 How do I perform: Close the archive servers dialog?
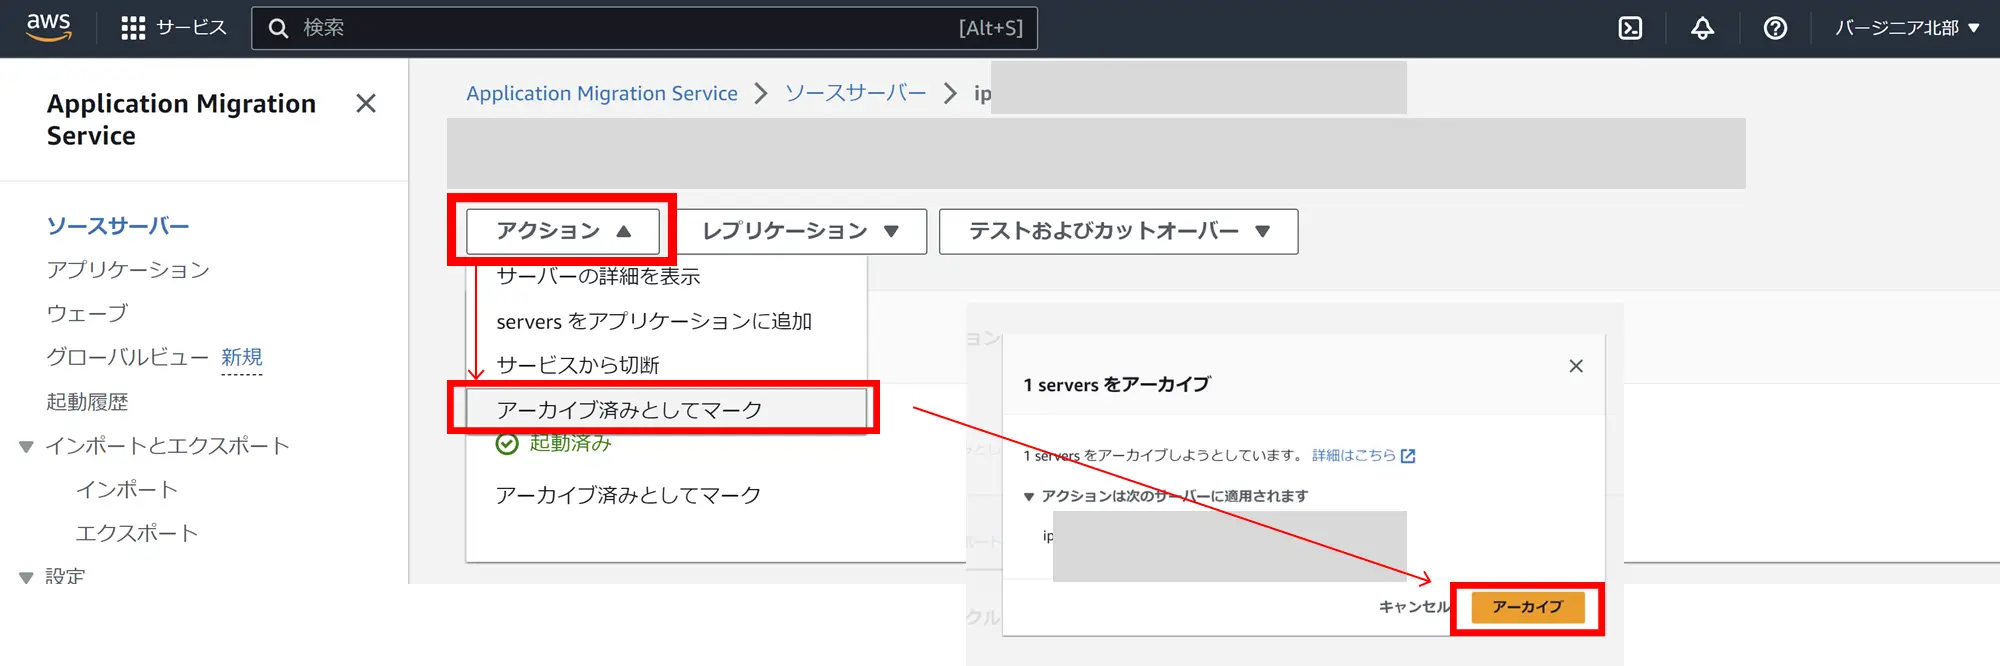tap(1576, 366)
